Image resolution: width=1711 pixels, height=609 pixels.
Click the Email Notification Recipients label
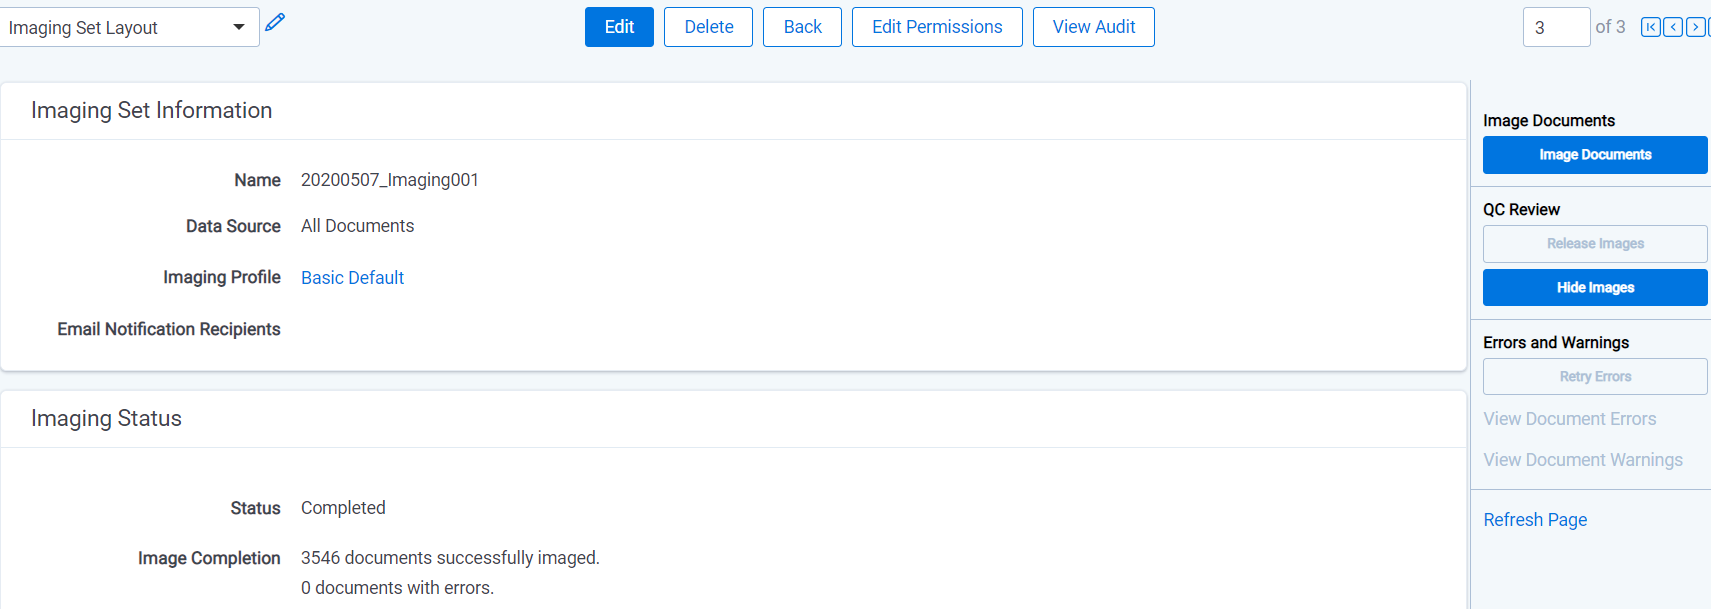coord(169,329)
